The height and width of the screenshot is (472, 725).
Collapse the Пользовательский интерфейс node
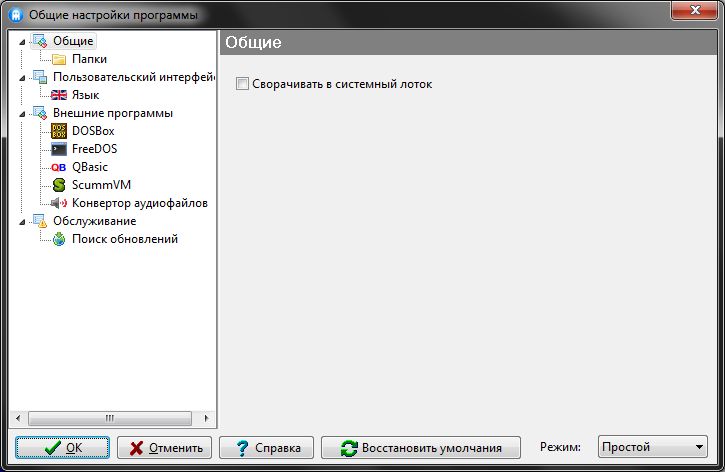click(x=22, y=78)
